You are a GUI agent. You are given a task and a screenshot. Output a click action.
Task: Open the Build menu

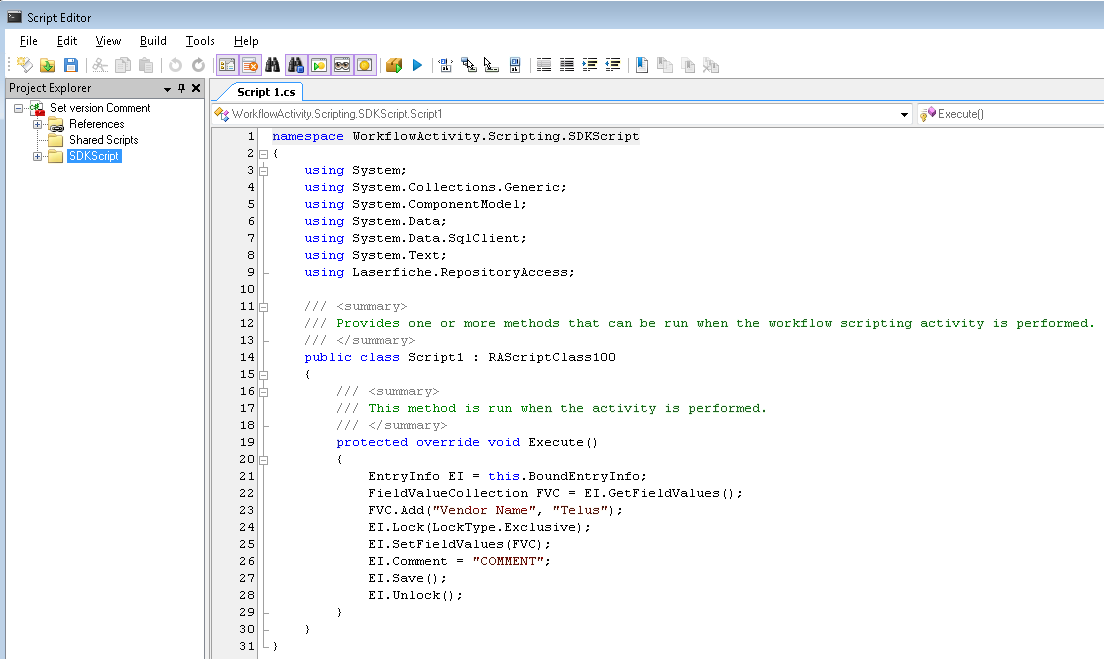click(153, 41)
